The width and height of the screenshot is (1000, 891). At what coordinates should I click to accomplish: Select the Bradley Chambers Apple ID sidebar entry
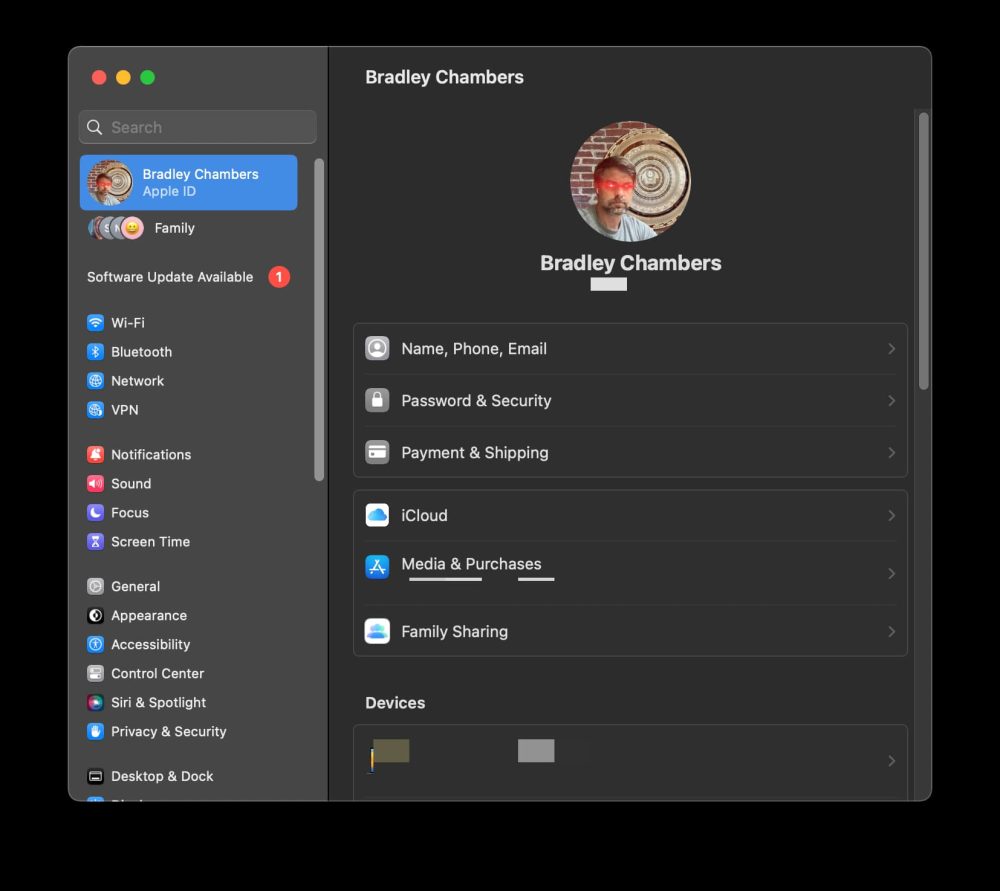[188, 182]
